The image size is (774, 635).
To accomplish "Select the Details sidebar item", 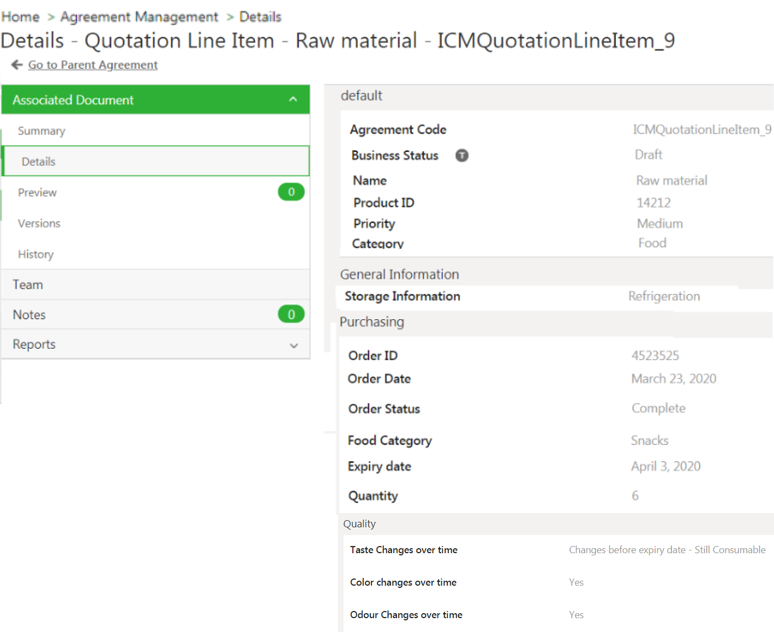I will pyautogui.click(x=39, y=161).
